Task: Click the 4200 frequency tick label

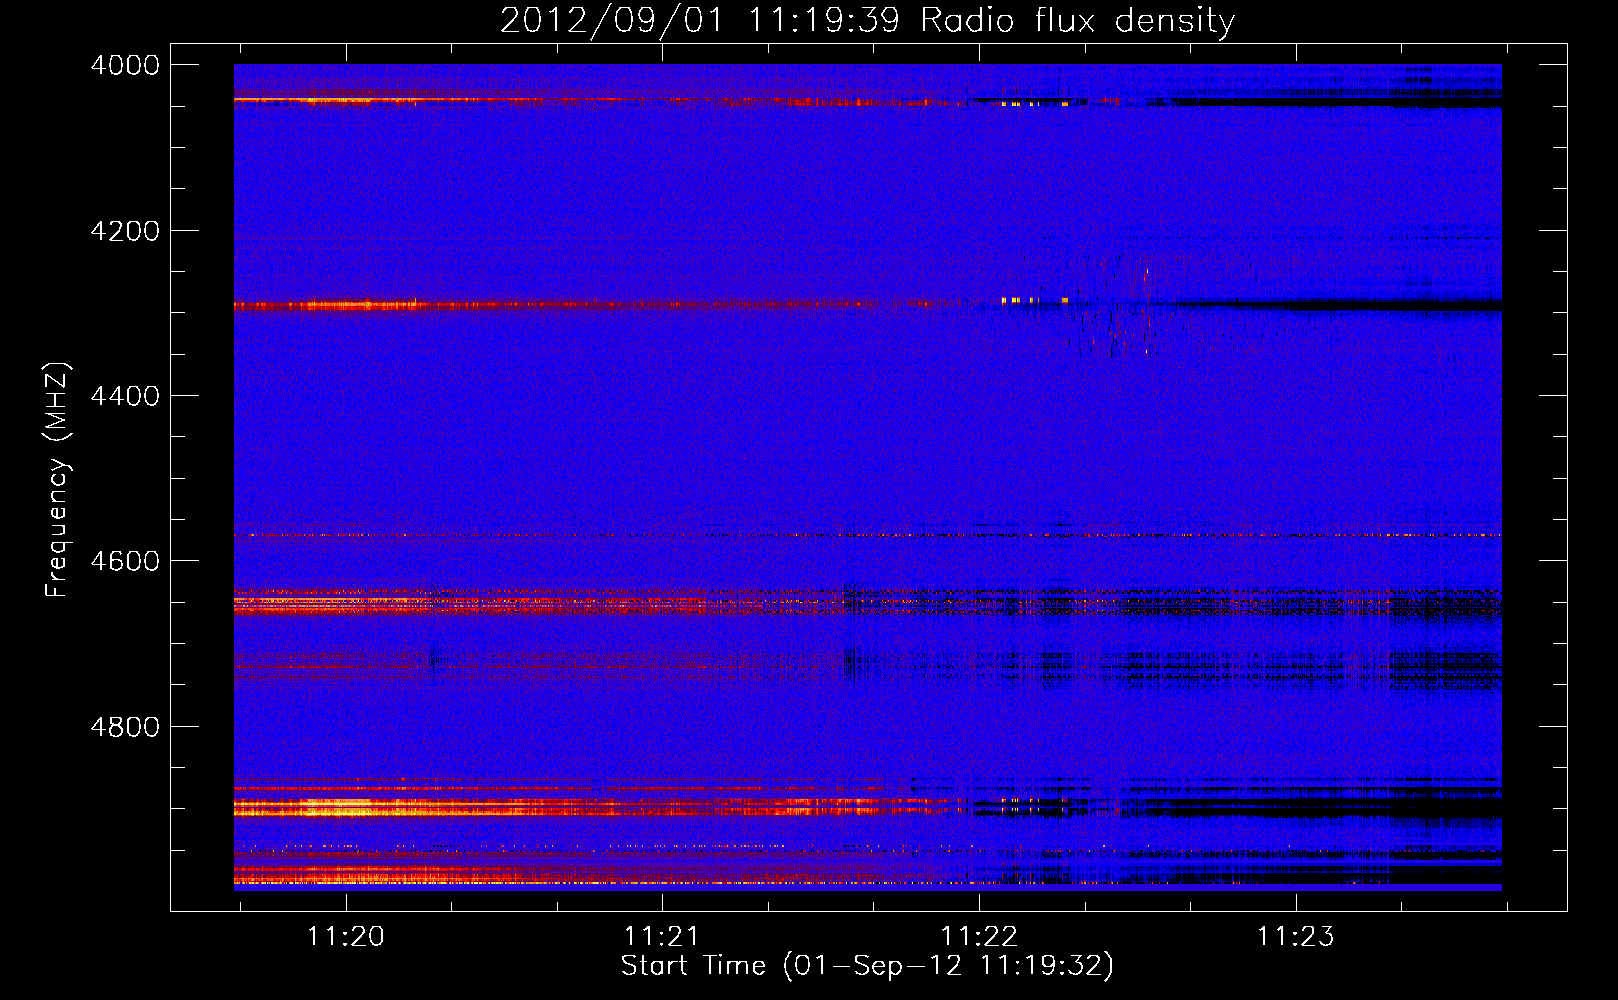Action: click(x=125, y=231)
